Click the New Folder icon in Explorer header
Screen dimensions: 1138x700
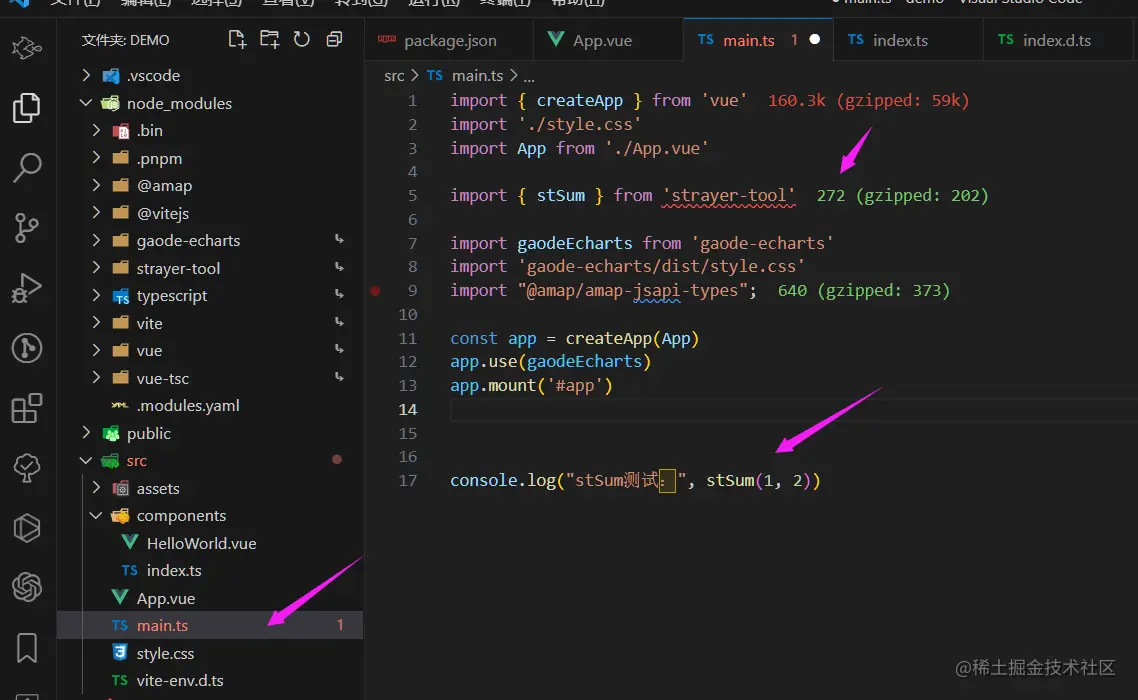269,39
